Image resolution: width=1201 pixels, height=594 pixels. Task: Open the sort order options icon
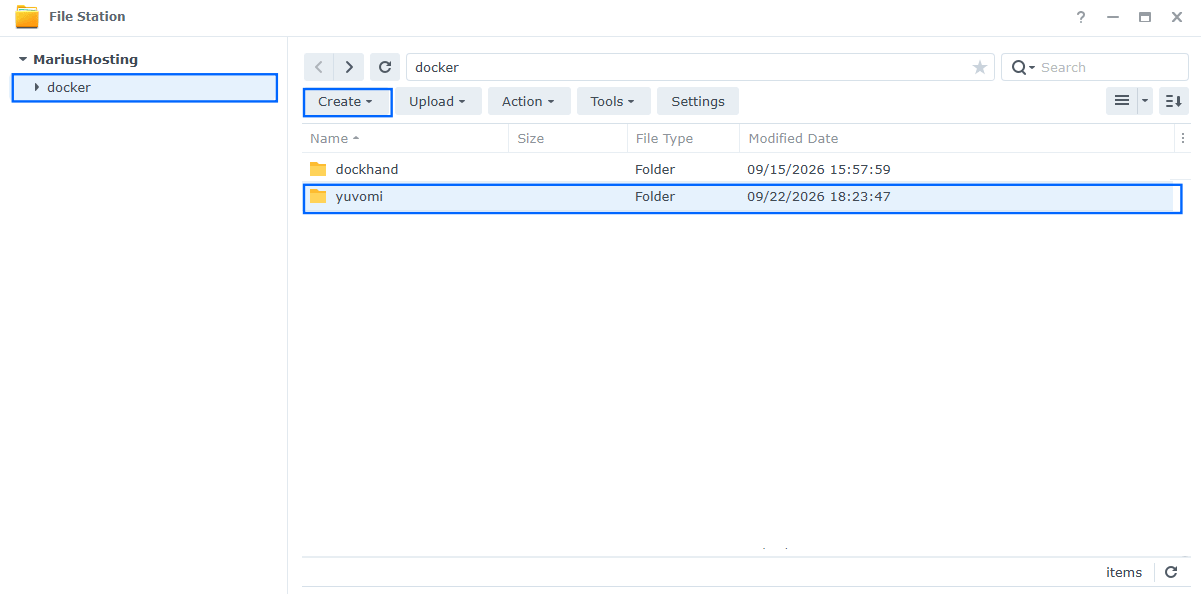pyautogui.click(x=1174, y=101)
